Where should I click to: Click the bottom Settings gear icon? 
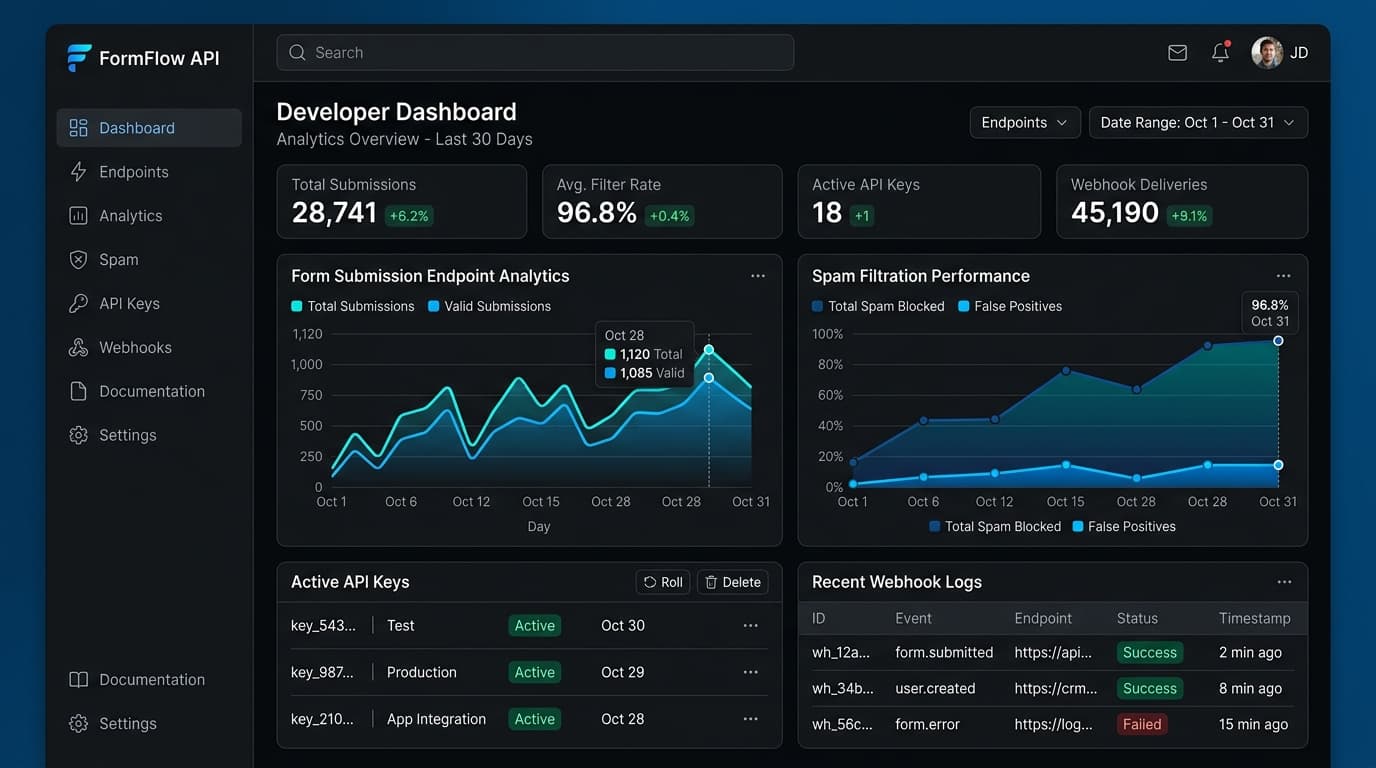pyautogui.click(x=78, y=724)
